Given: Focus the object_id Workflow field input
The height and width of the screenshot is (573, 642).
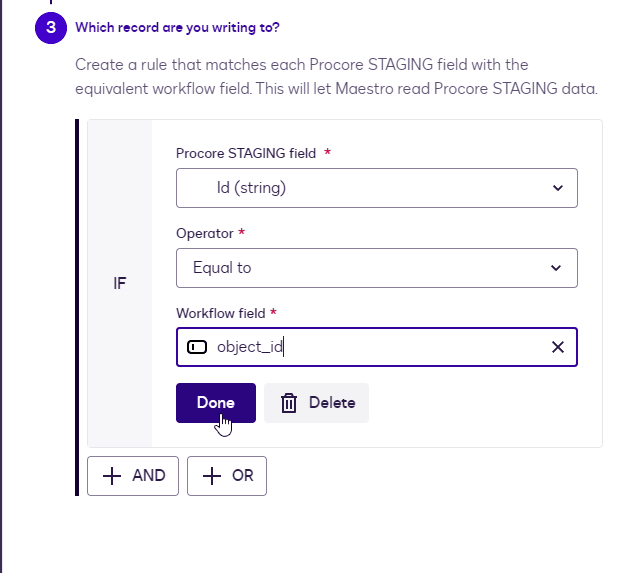Looking at the screenshot, I should pyautogui.click(x=380, y=347).
